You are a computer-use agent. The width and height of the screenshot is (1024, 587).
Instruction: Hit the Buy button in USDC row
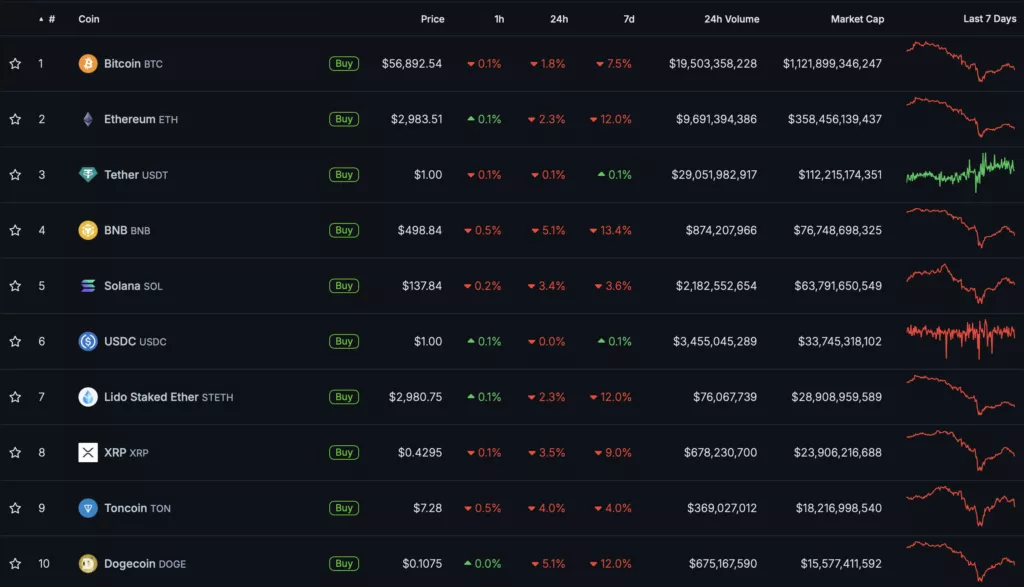coord(344,341)
